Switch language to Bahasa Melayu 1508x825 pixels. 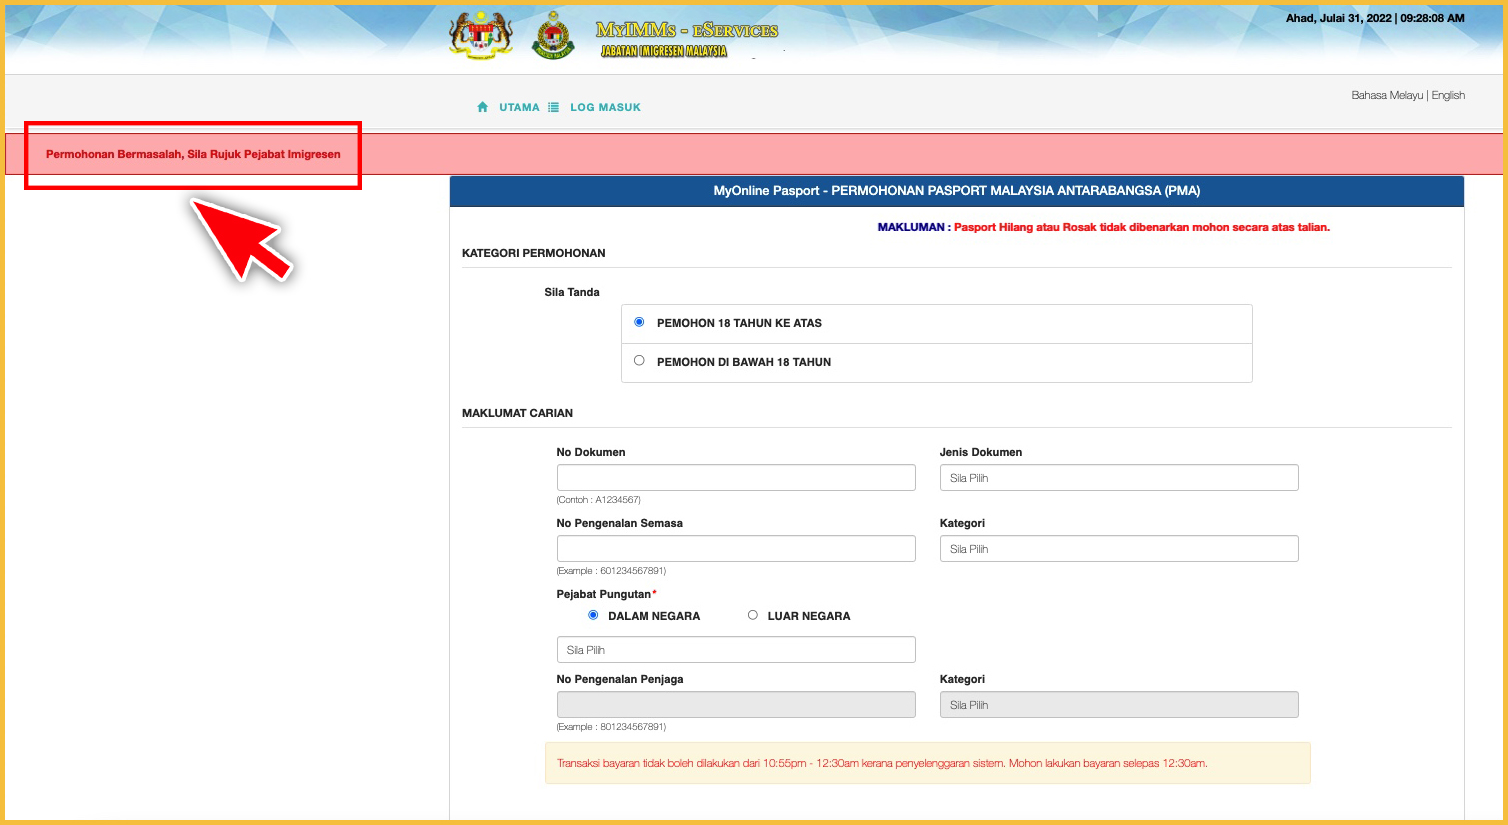click(1386, 95)
